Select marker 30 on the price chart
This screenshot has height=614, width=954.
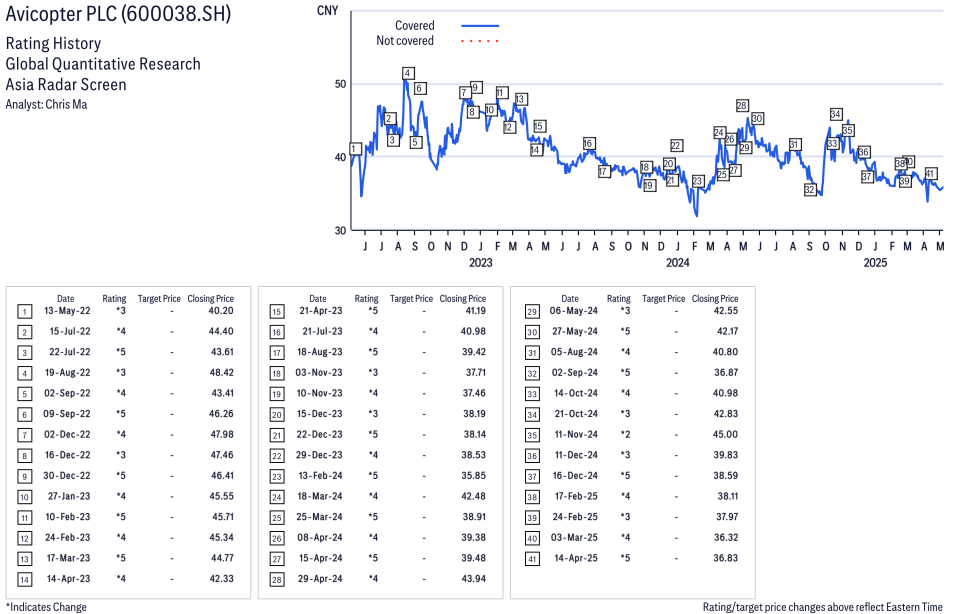point(757,118)
